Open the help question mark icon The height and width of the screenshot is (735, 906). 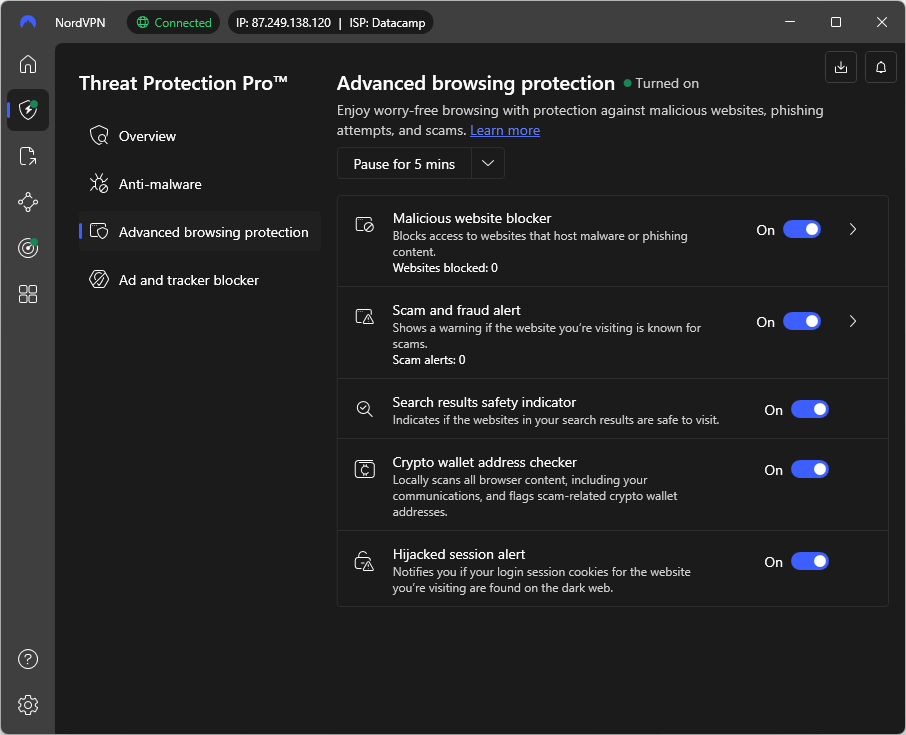click(28, 659)
